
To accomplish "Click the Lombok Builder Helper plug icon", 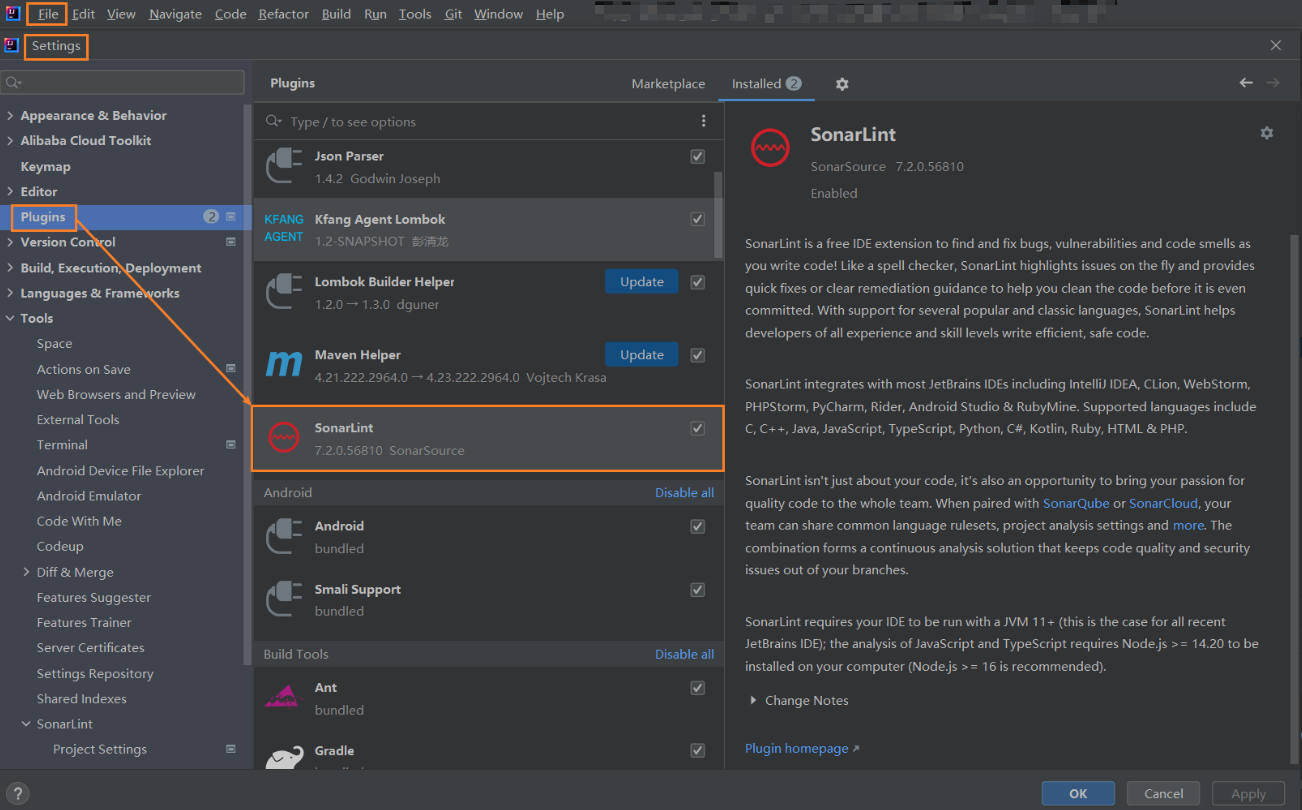I will pyautogui.click(x=284, y=292).
